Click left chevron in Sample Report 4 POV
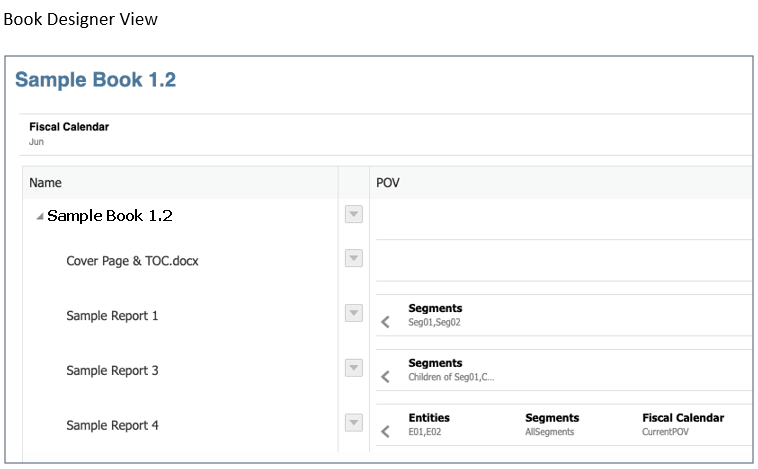Image resolution: width=758 pixels, height=469 pixels. point(386,432)
